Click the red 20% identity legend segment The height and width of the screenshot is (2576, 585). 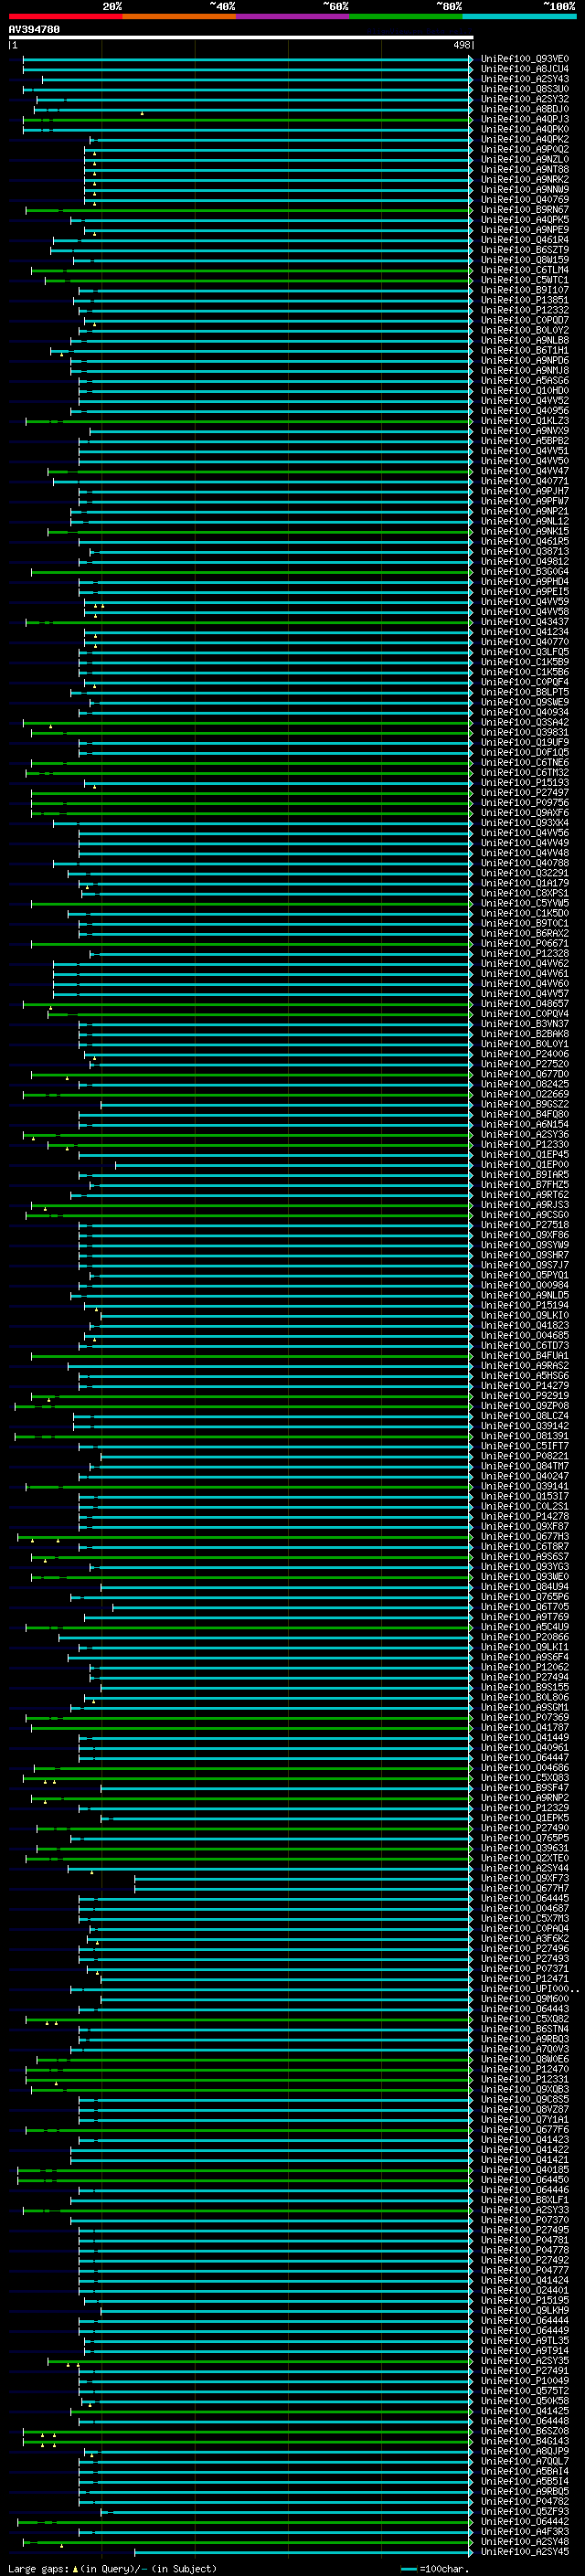click(x=65, y=17)
